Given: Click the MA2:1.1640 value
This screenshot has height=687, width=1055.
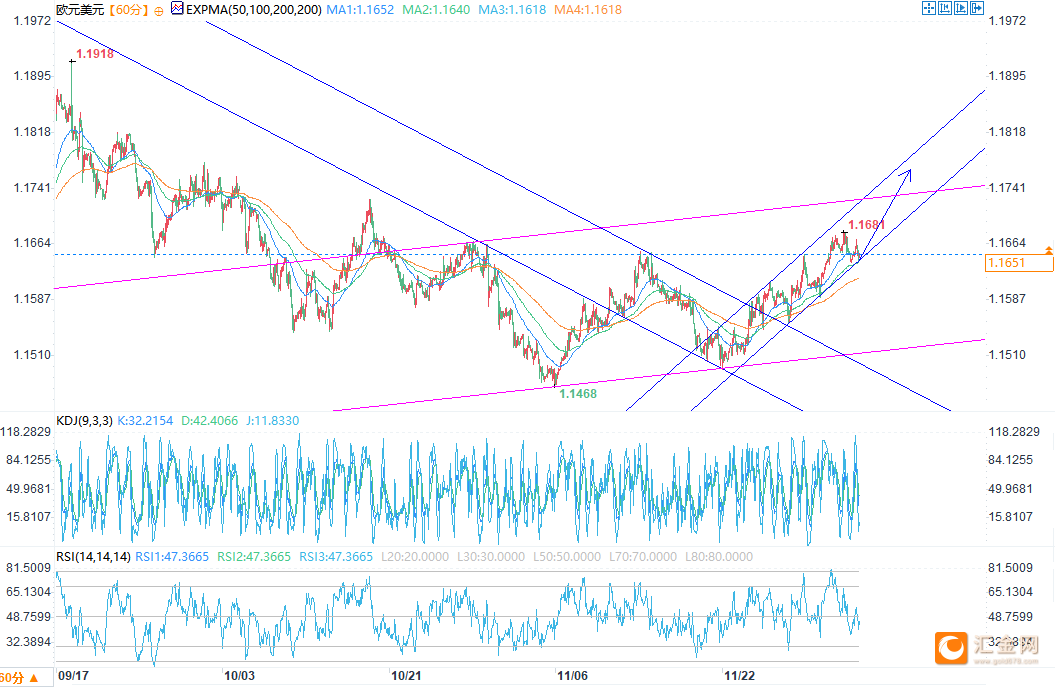Looking at the screenshot, I should coord(436,10).
